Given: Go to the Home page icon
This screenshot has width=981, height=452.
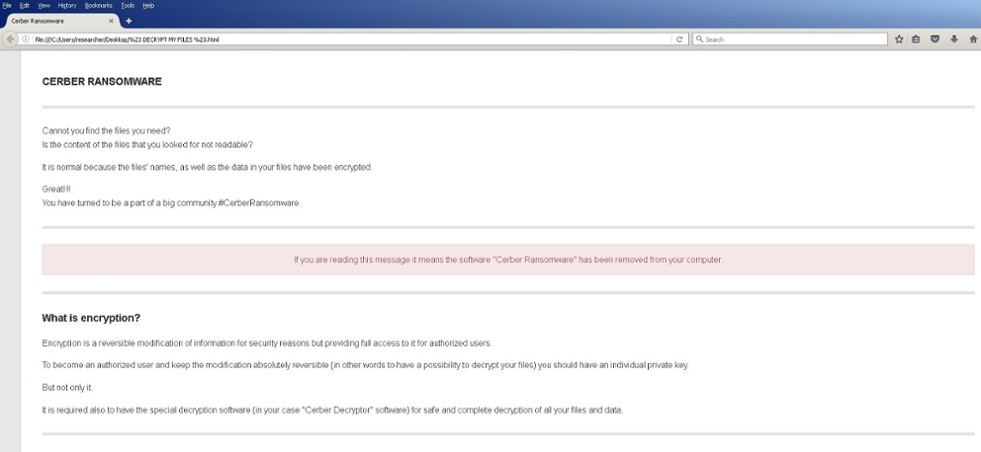Looking at the screenshot, I should (x=973, y=39).
